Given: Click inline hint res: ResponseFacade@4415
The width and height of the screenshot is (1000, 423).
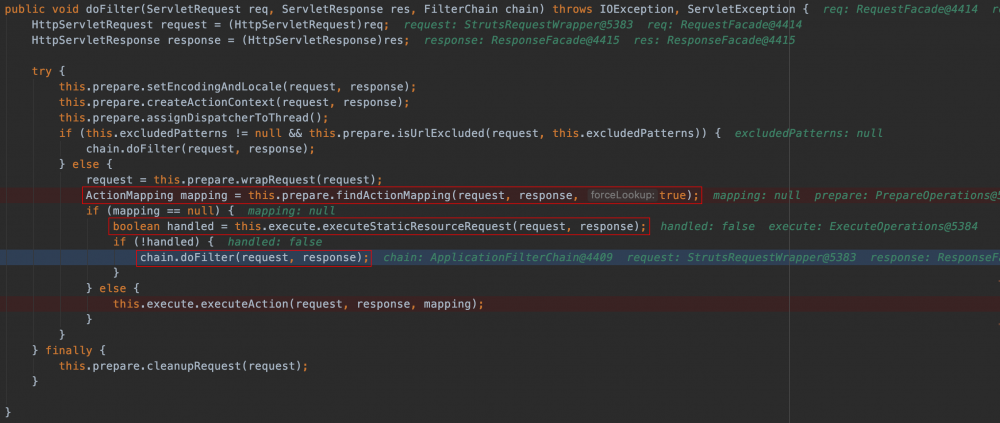Looking at the screenshot, I should (x=714, y=40).
